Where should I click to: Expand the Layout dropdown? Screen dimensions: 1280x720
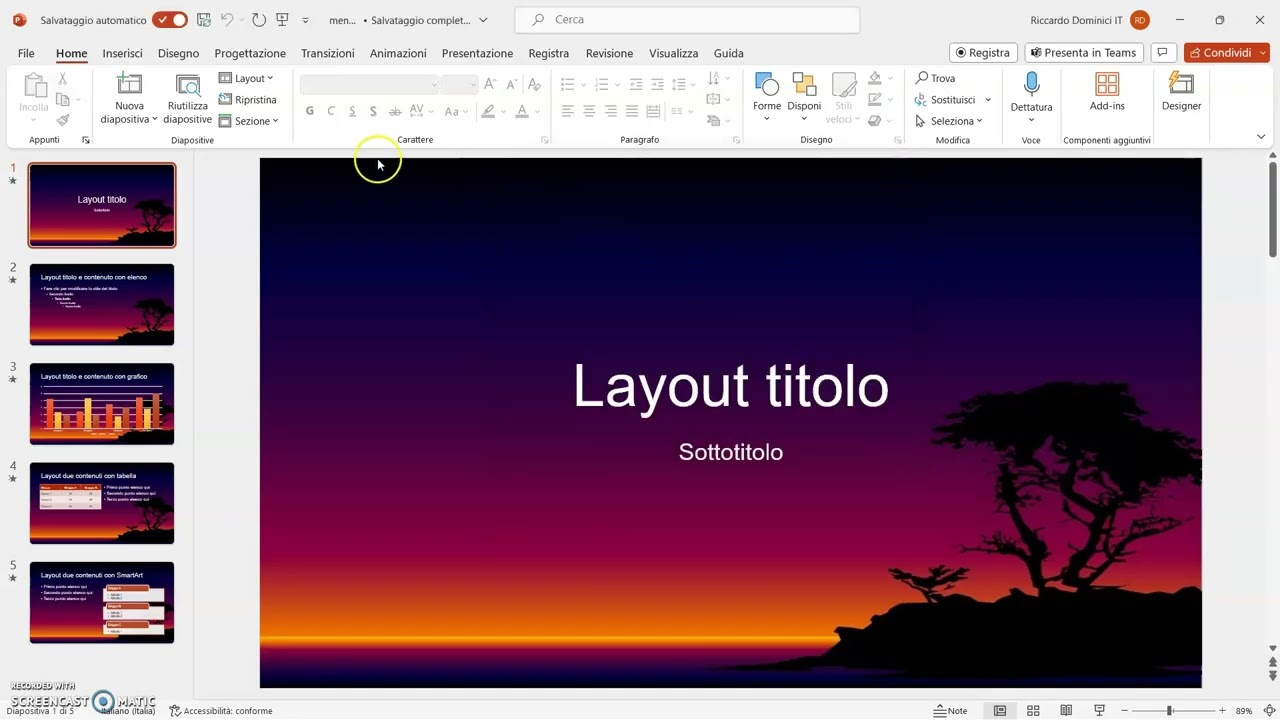coord(246,78)
